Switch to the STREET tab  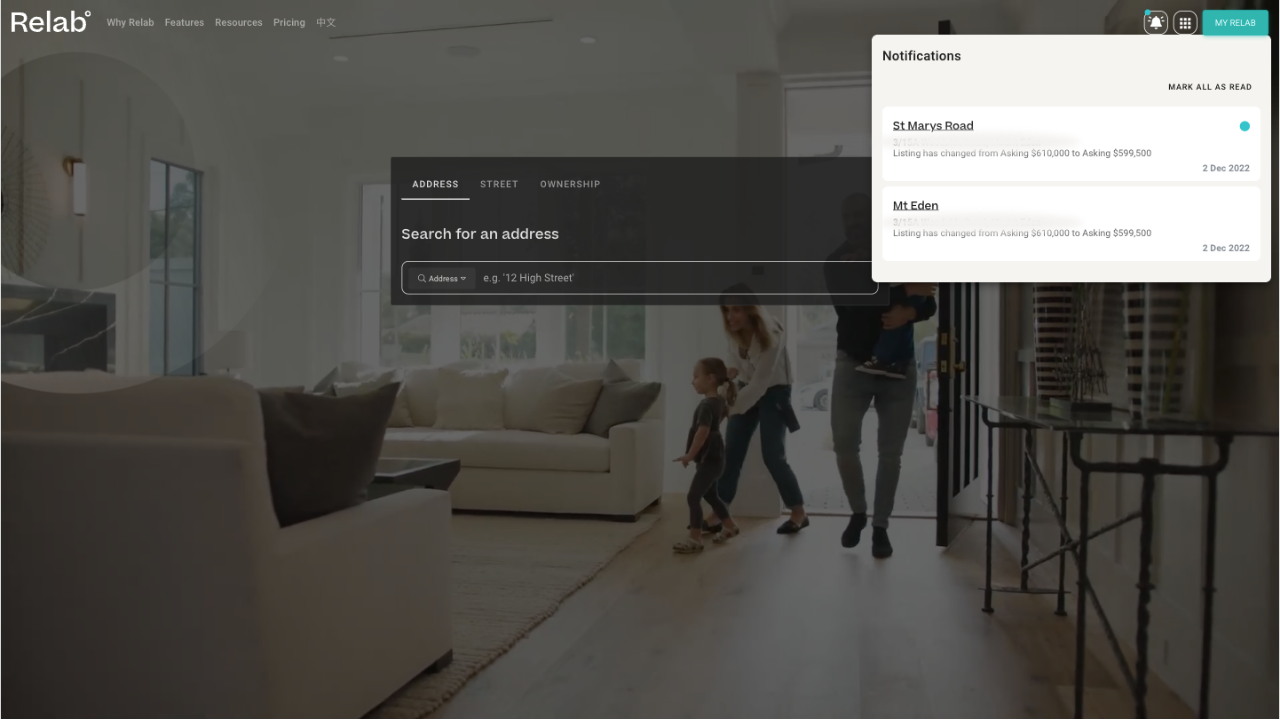(498, 184)
